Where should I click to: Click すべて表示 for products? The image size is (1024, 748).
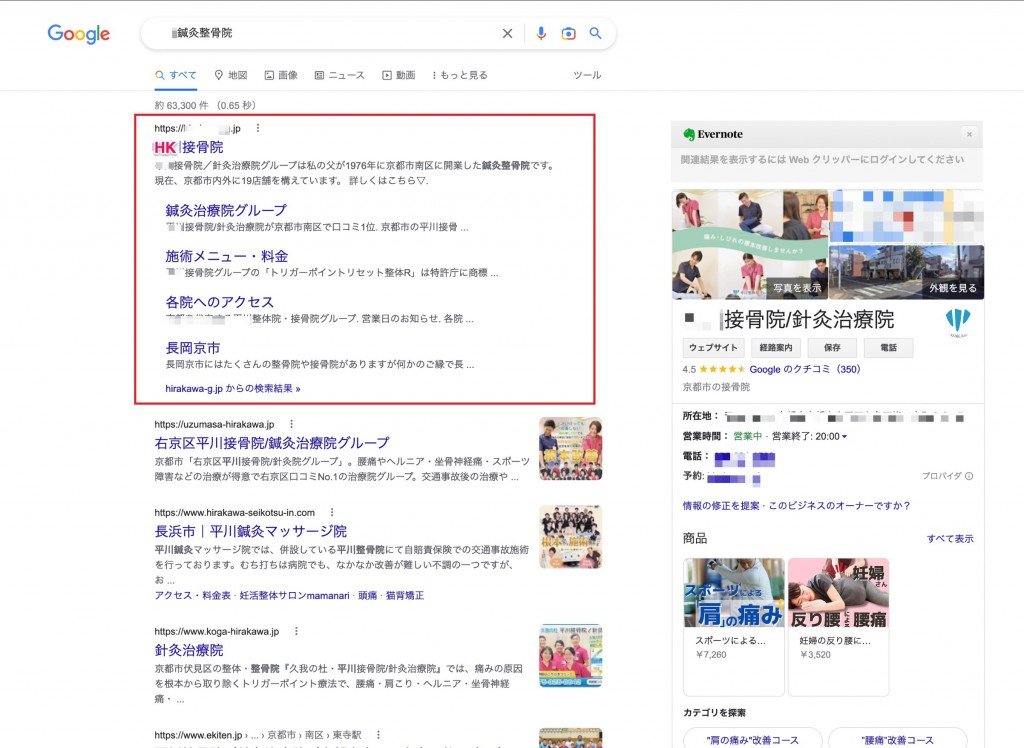(x=950, y=539)
